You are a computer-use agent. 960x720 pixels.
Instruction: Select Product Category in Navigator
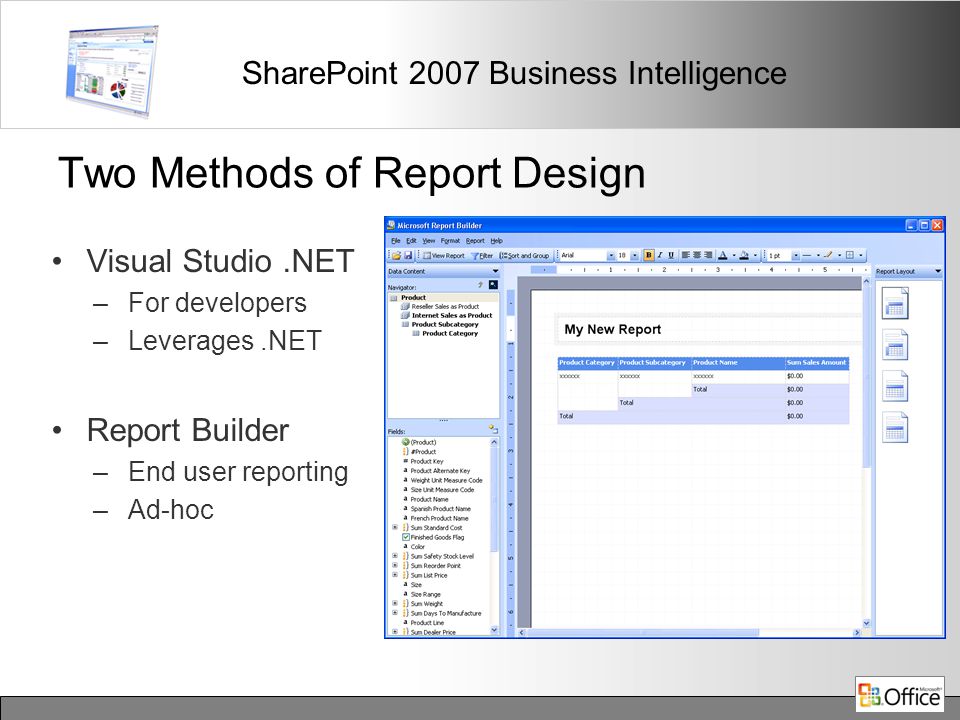tap(450, 333)
